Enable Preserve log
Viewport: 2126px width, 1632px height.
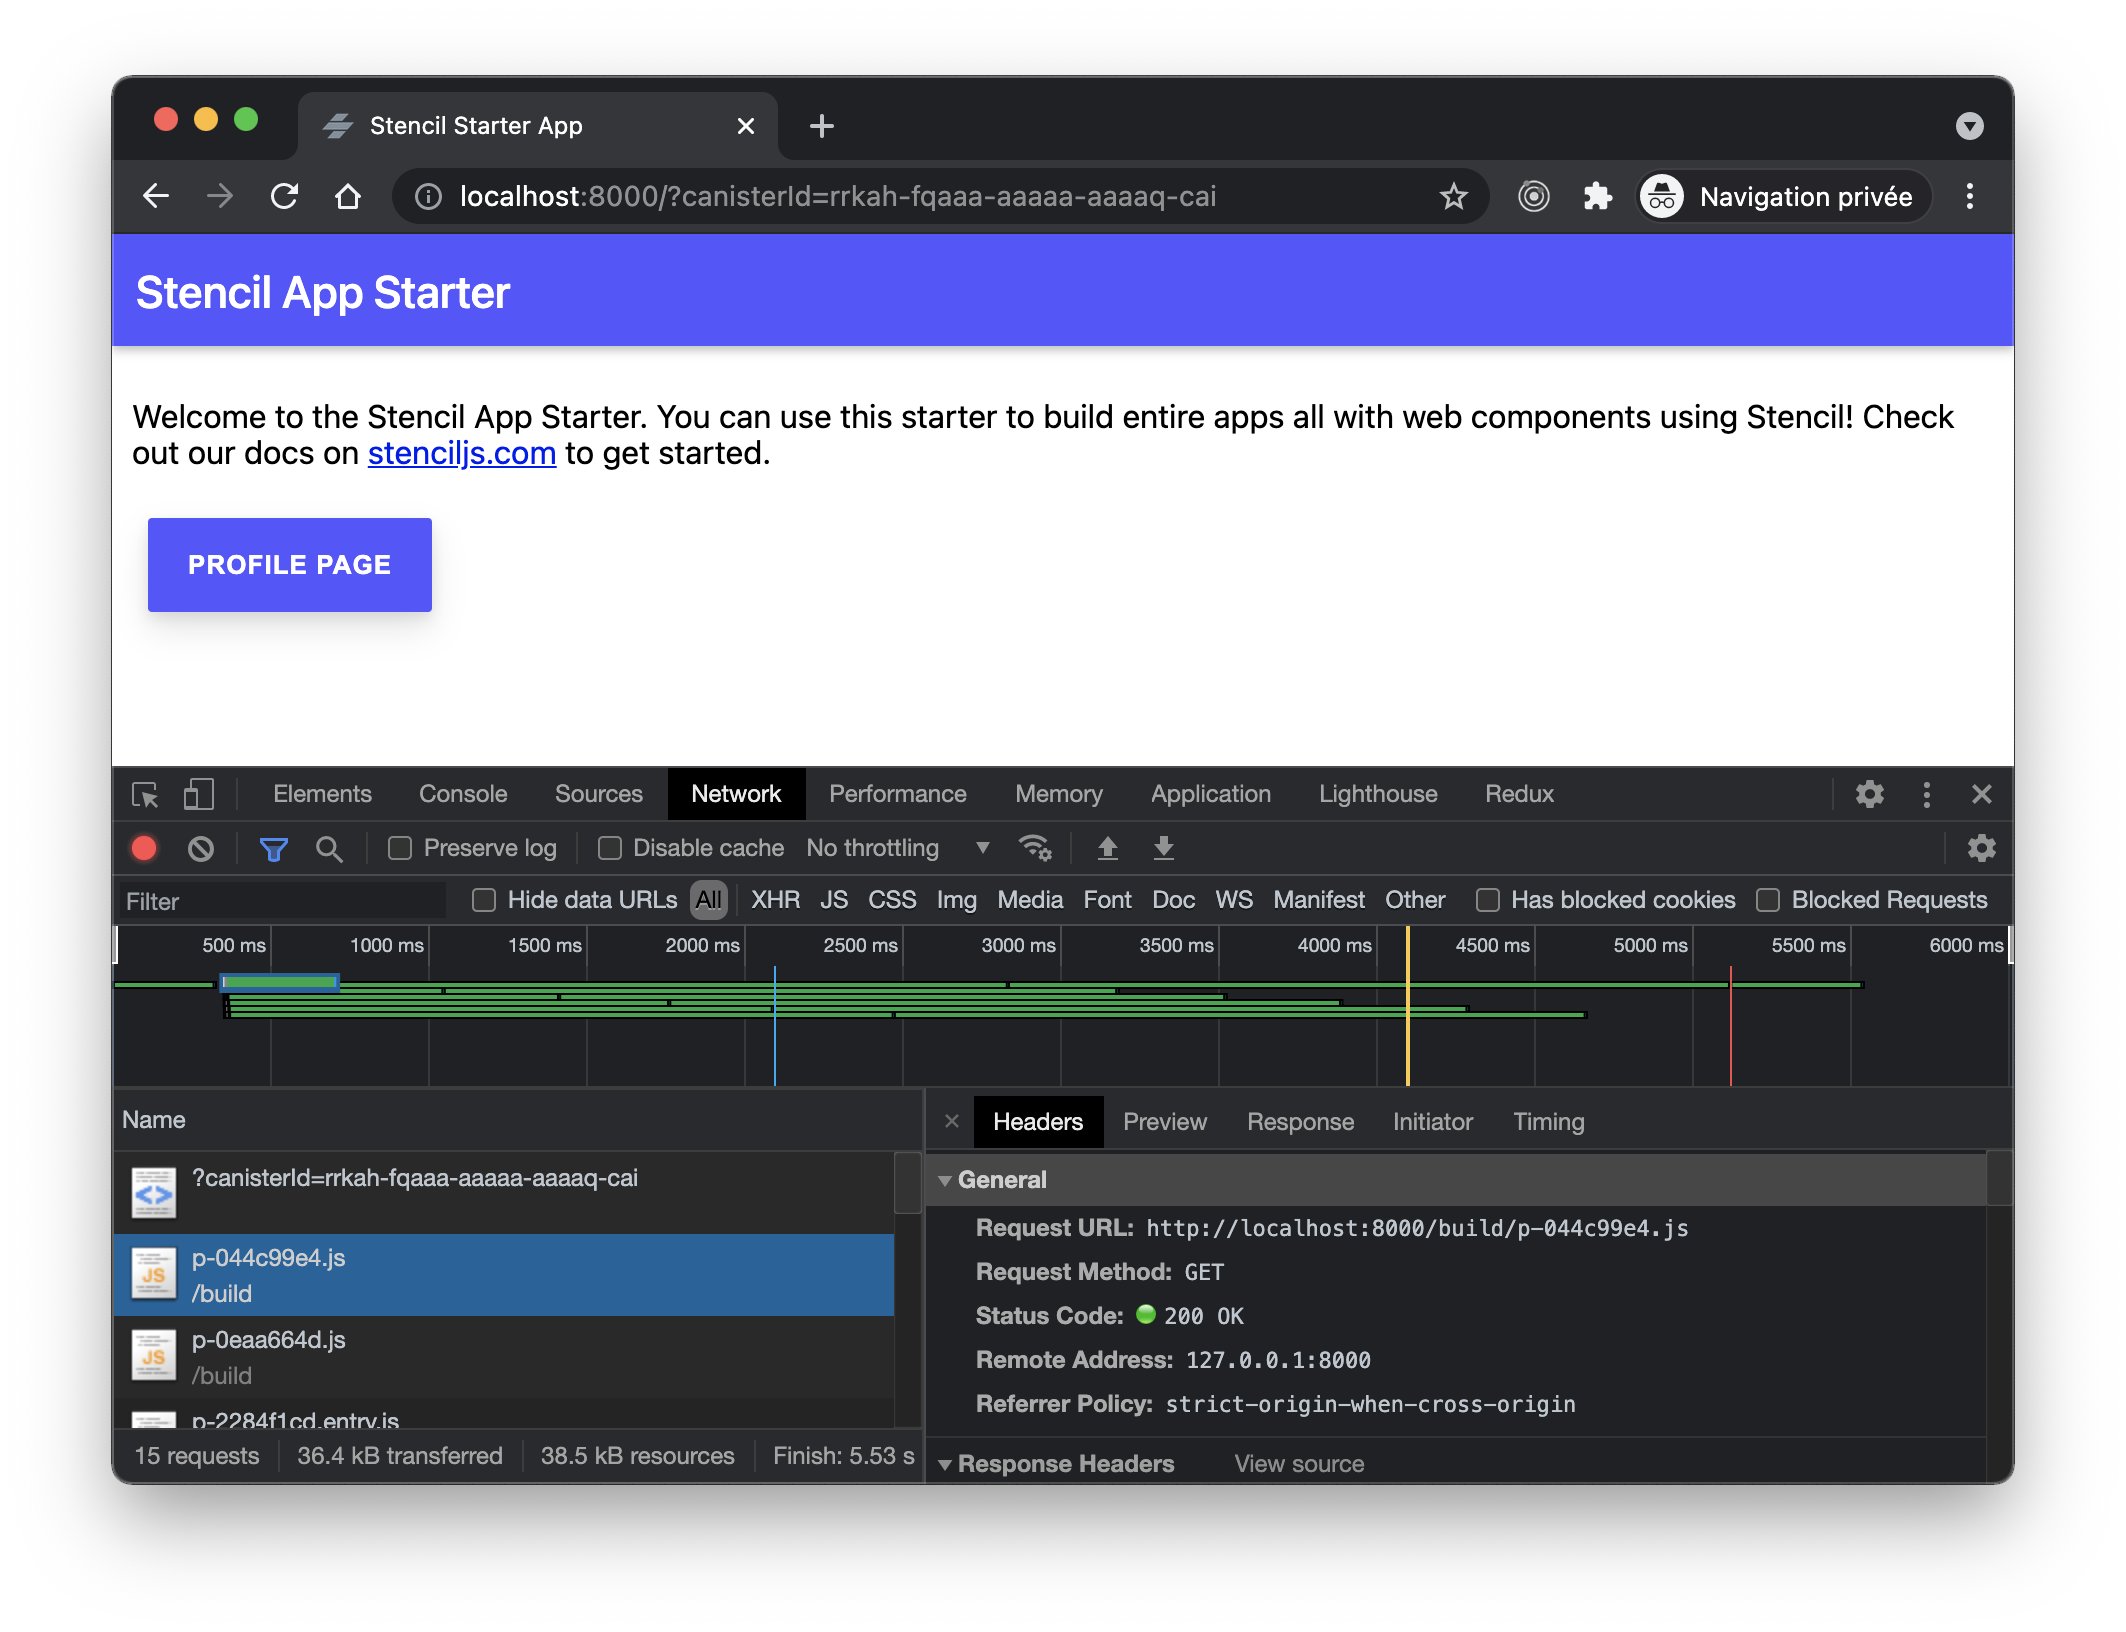(400, 848)
